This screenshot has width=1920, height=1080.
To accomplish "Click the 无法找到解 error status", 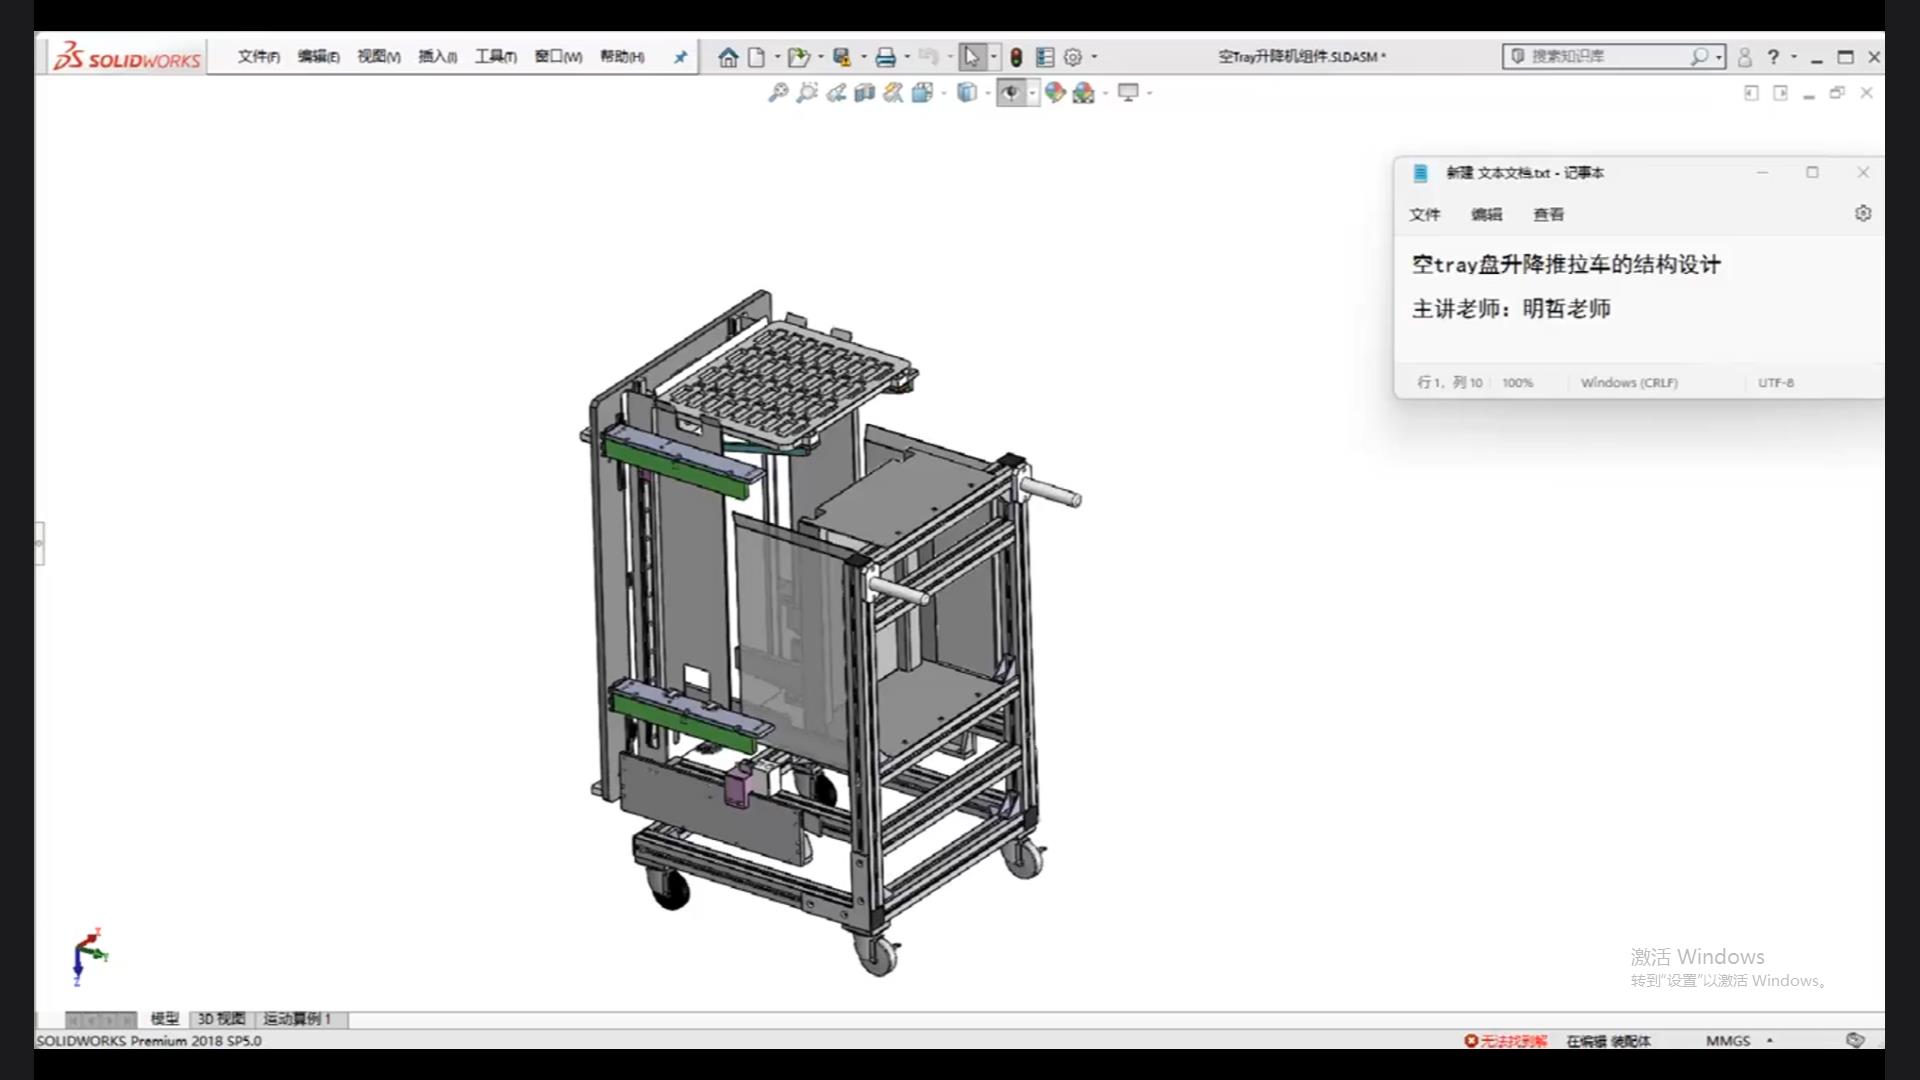I will click(1505, 1041).
